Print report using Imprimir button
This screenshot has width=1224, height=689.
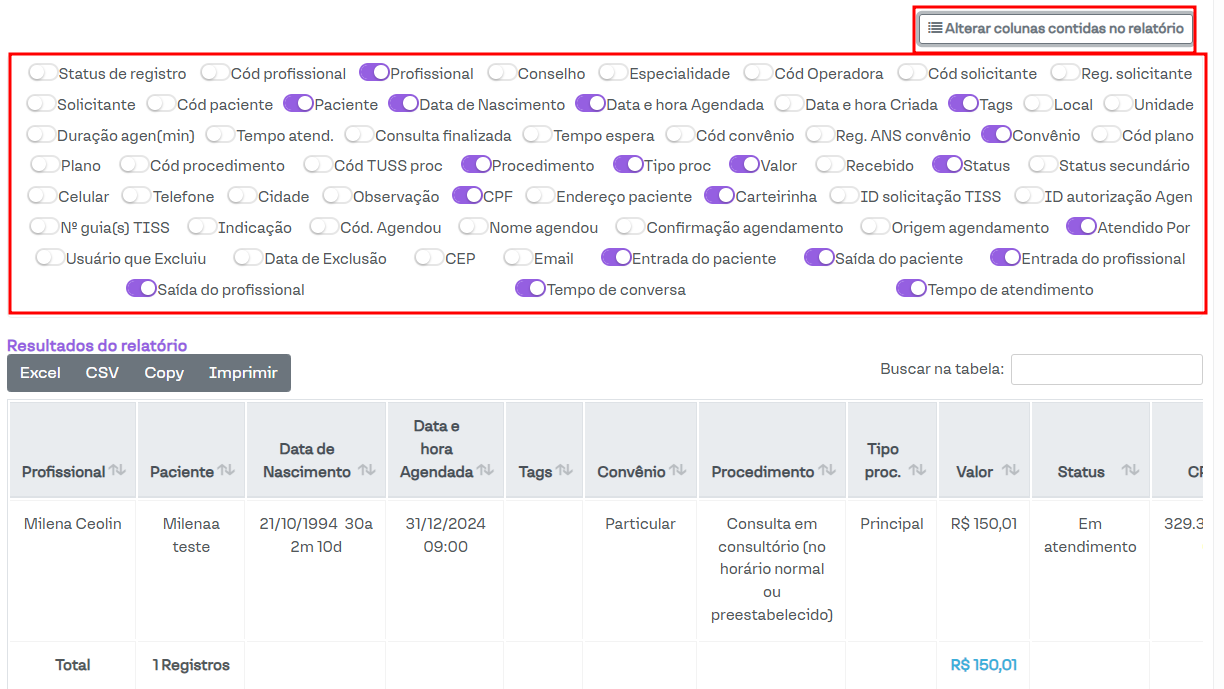[x=243, y=373]
